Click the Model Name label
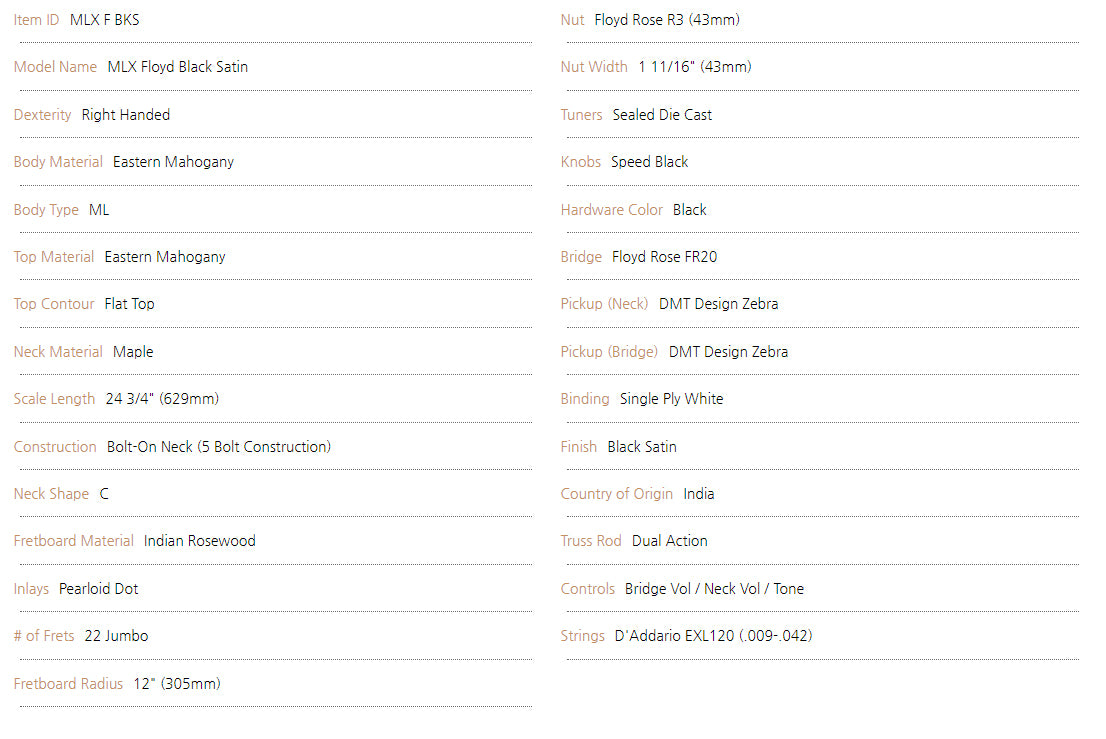 pyautogui.click(x=55, y=67)
